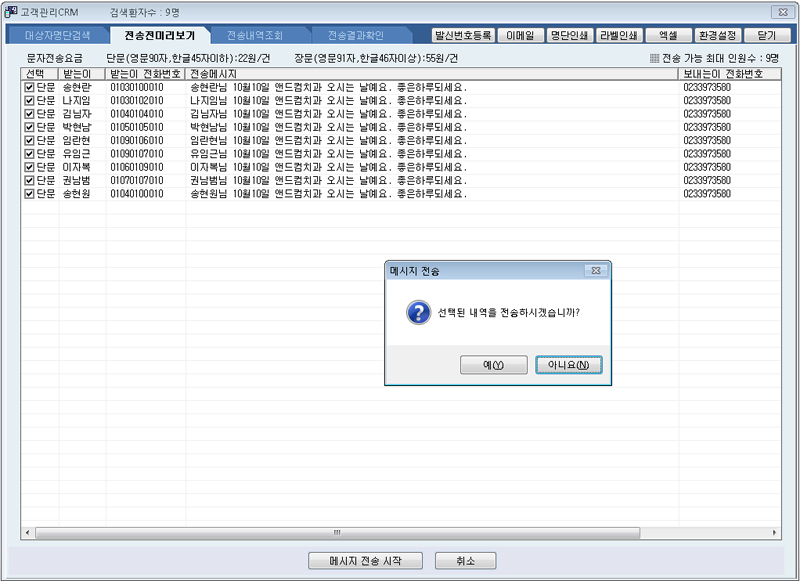Open the 전송내역조회 tab
The image size is (800, 581).
tap(254, 35)
